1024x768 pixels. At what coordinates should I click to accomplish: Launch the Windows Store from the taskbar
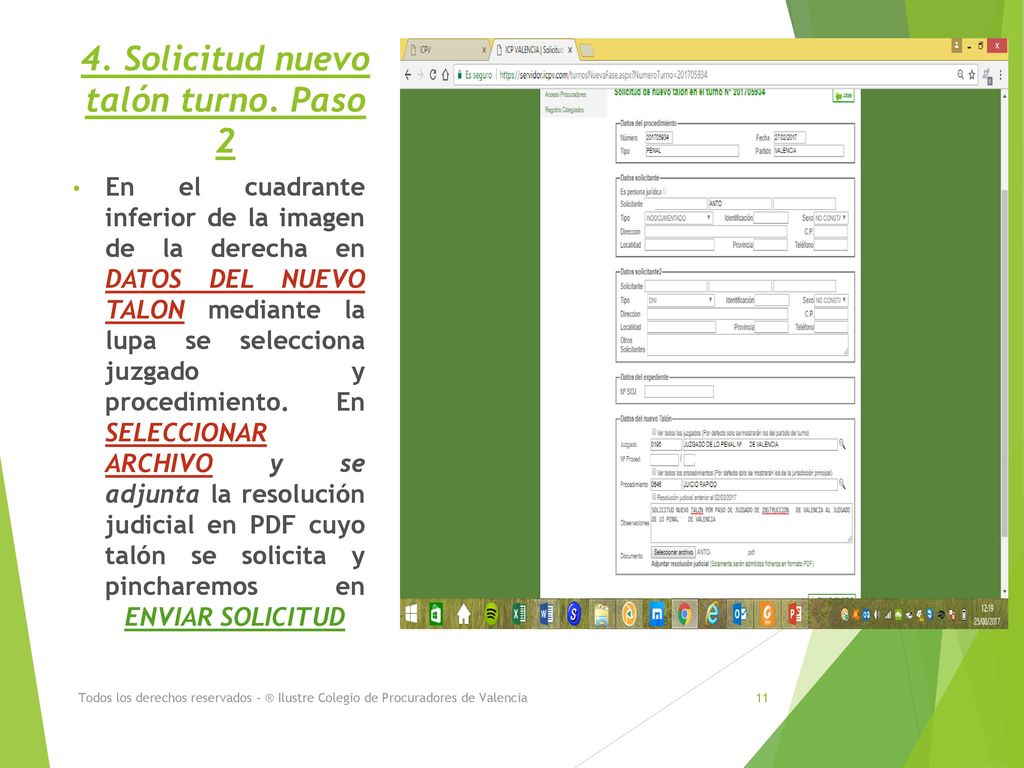pos(436,614)
